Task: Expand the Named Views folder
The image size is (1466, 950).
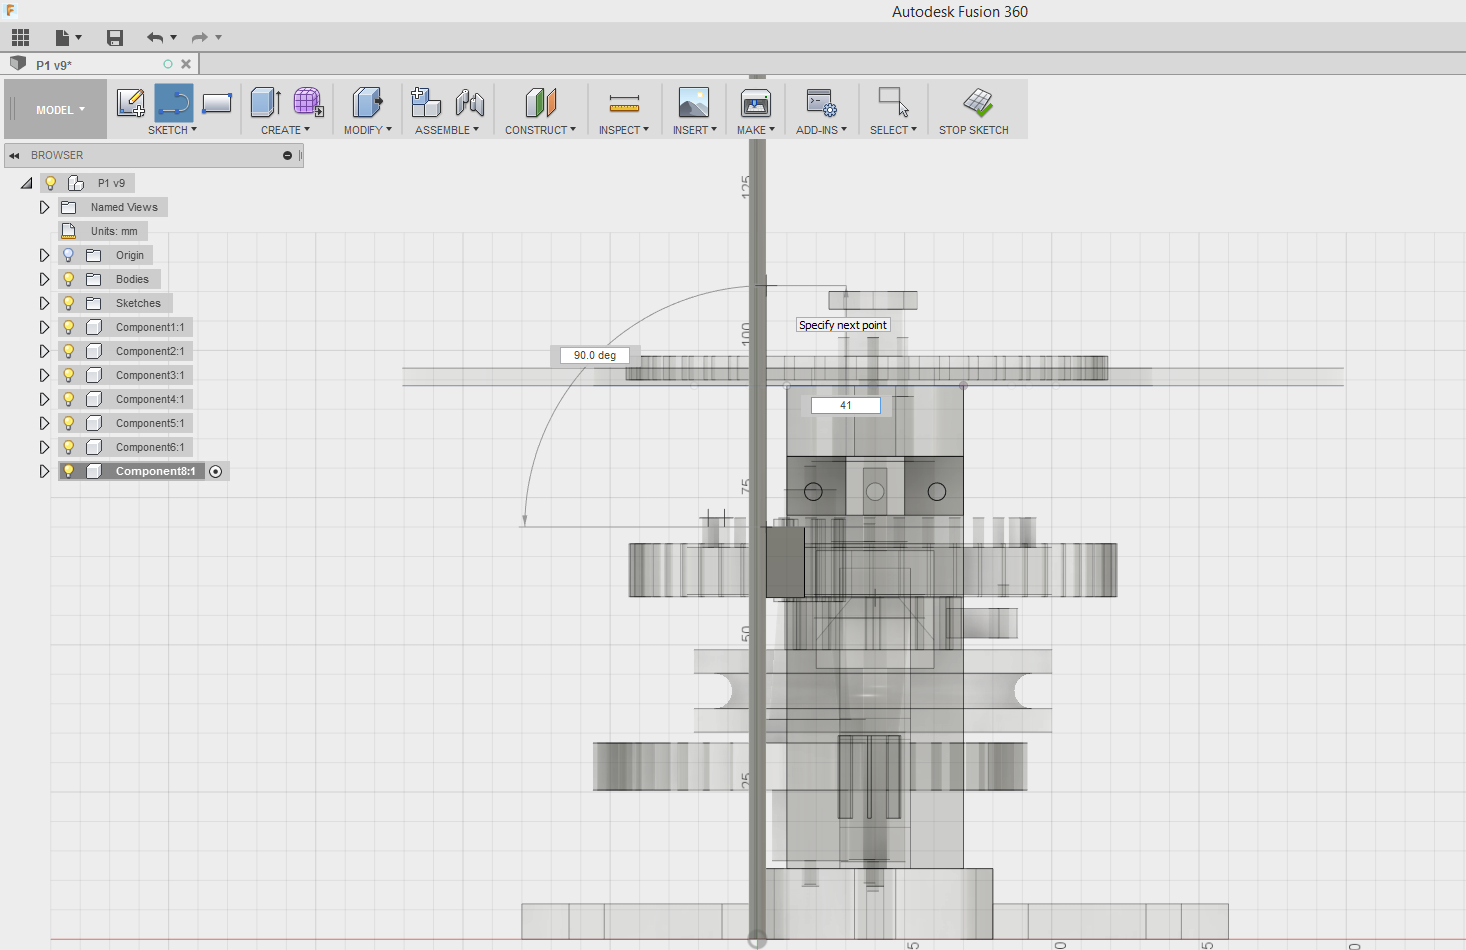Action: pyautogui.click(x=44, y=207)
